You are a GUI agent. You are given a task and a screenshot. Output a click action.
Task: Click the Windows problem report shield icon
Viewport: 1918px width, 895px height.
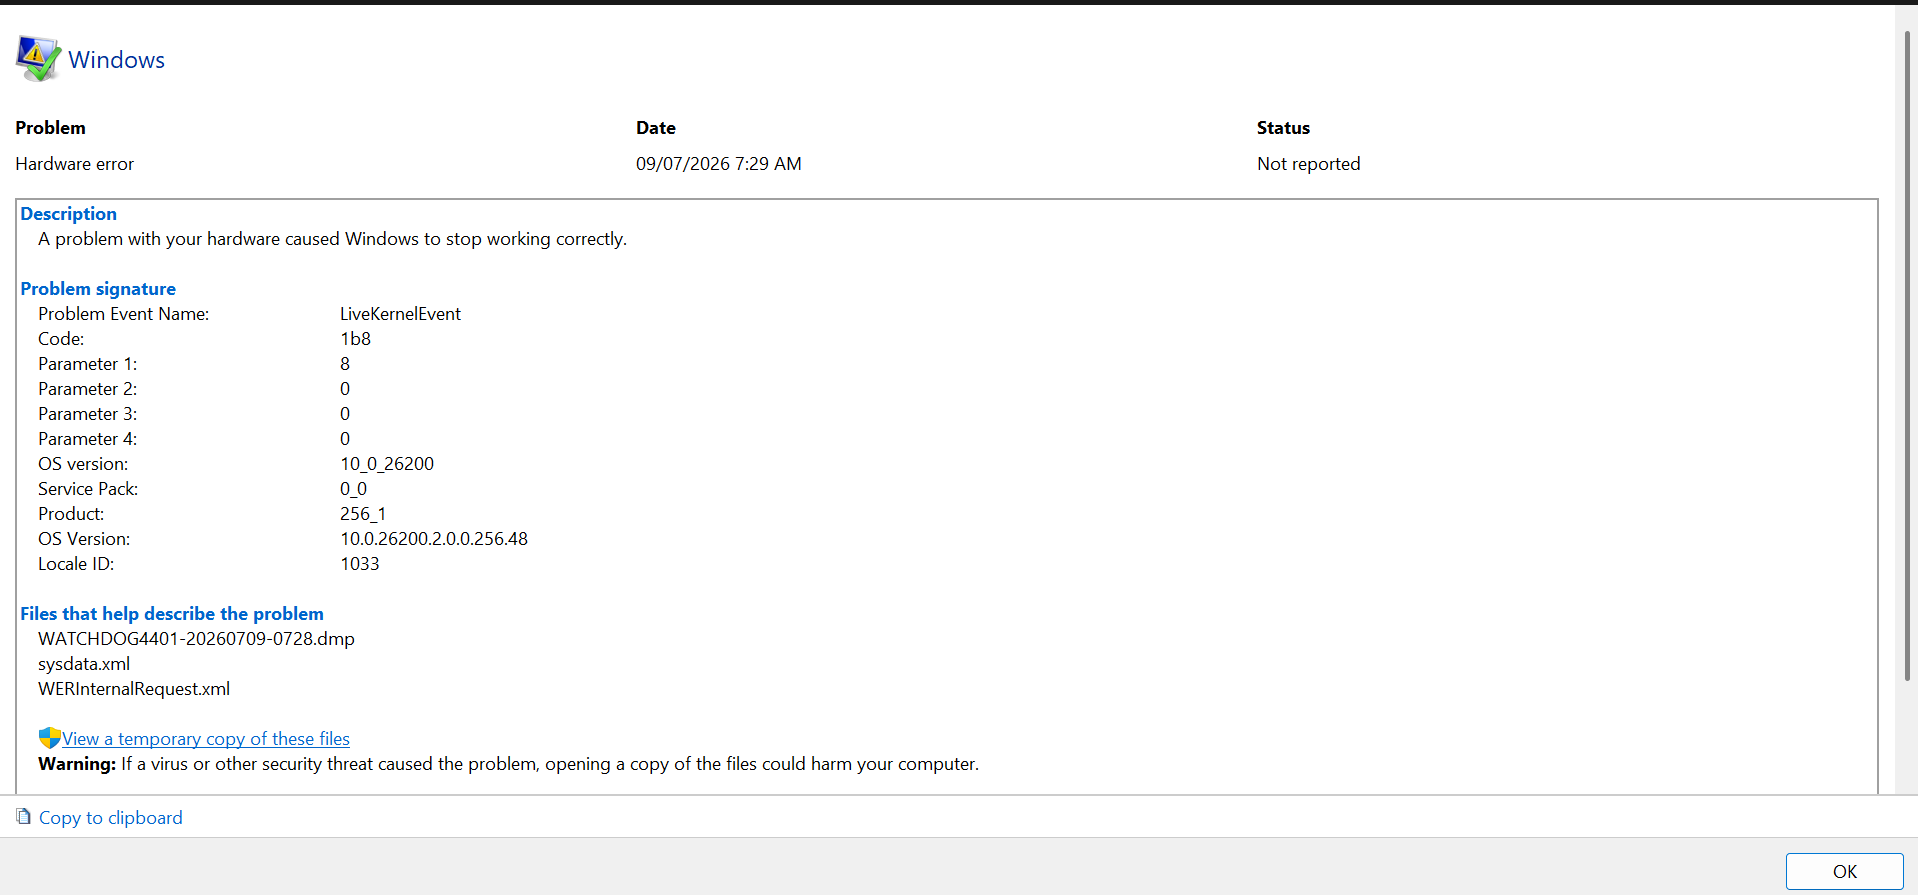pos(38,59)
